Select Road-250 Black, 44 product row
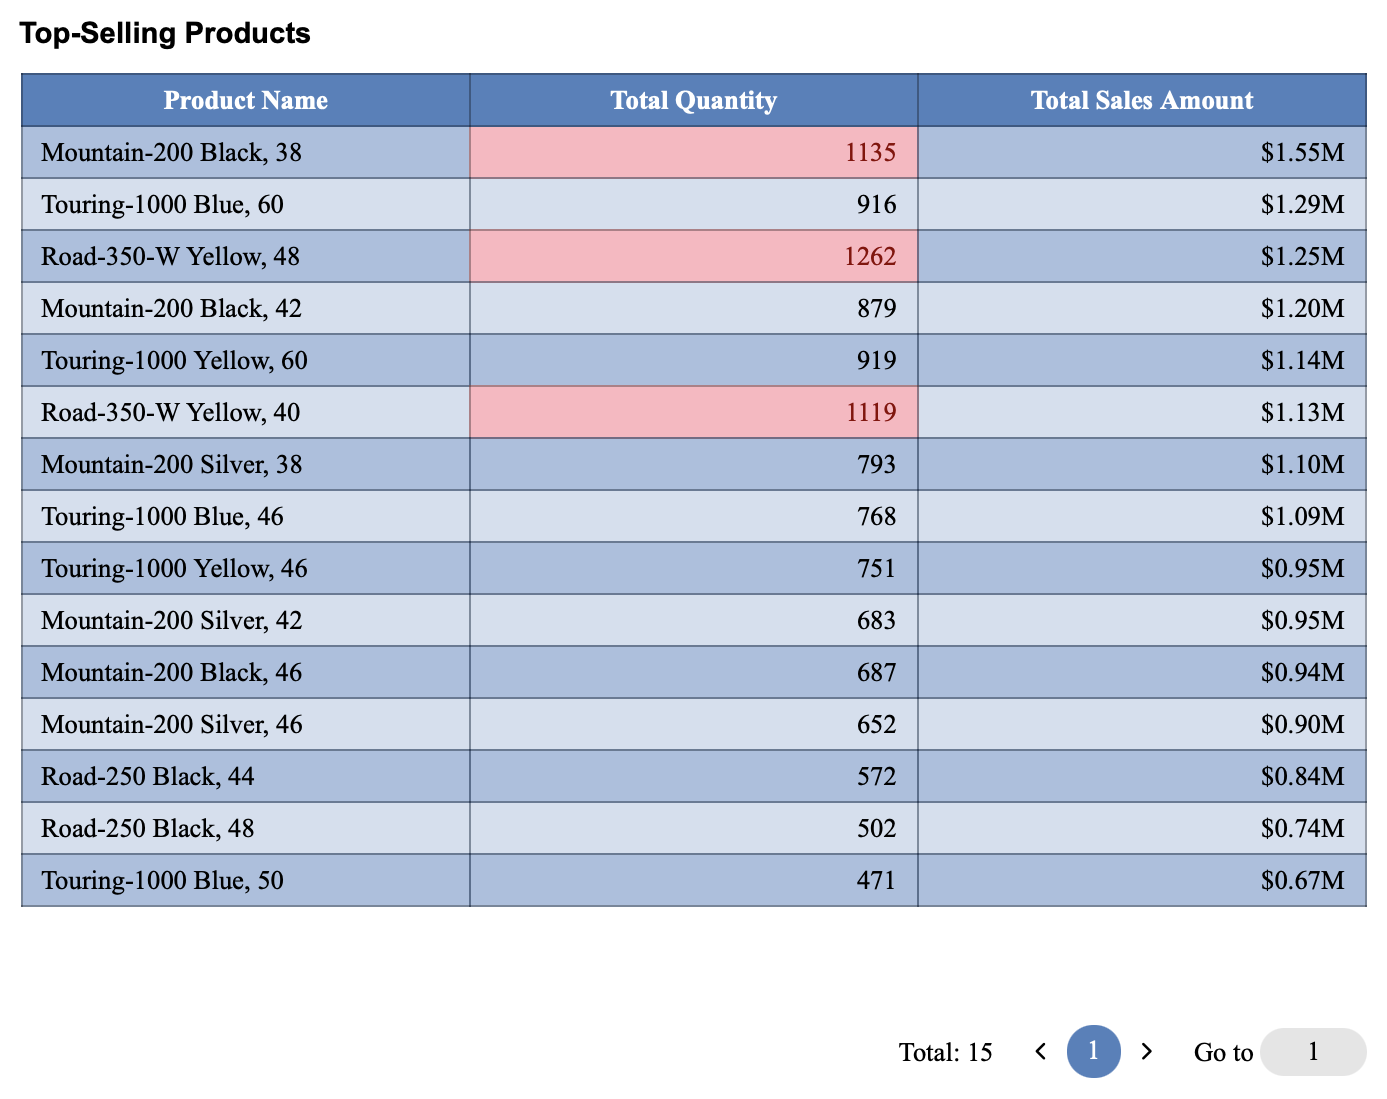The height and width of the screenshot is (1099, 1387). [148, 777]
